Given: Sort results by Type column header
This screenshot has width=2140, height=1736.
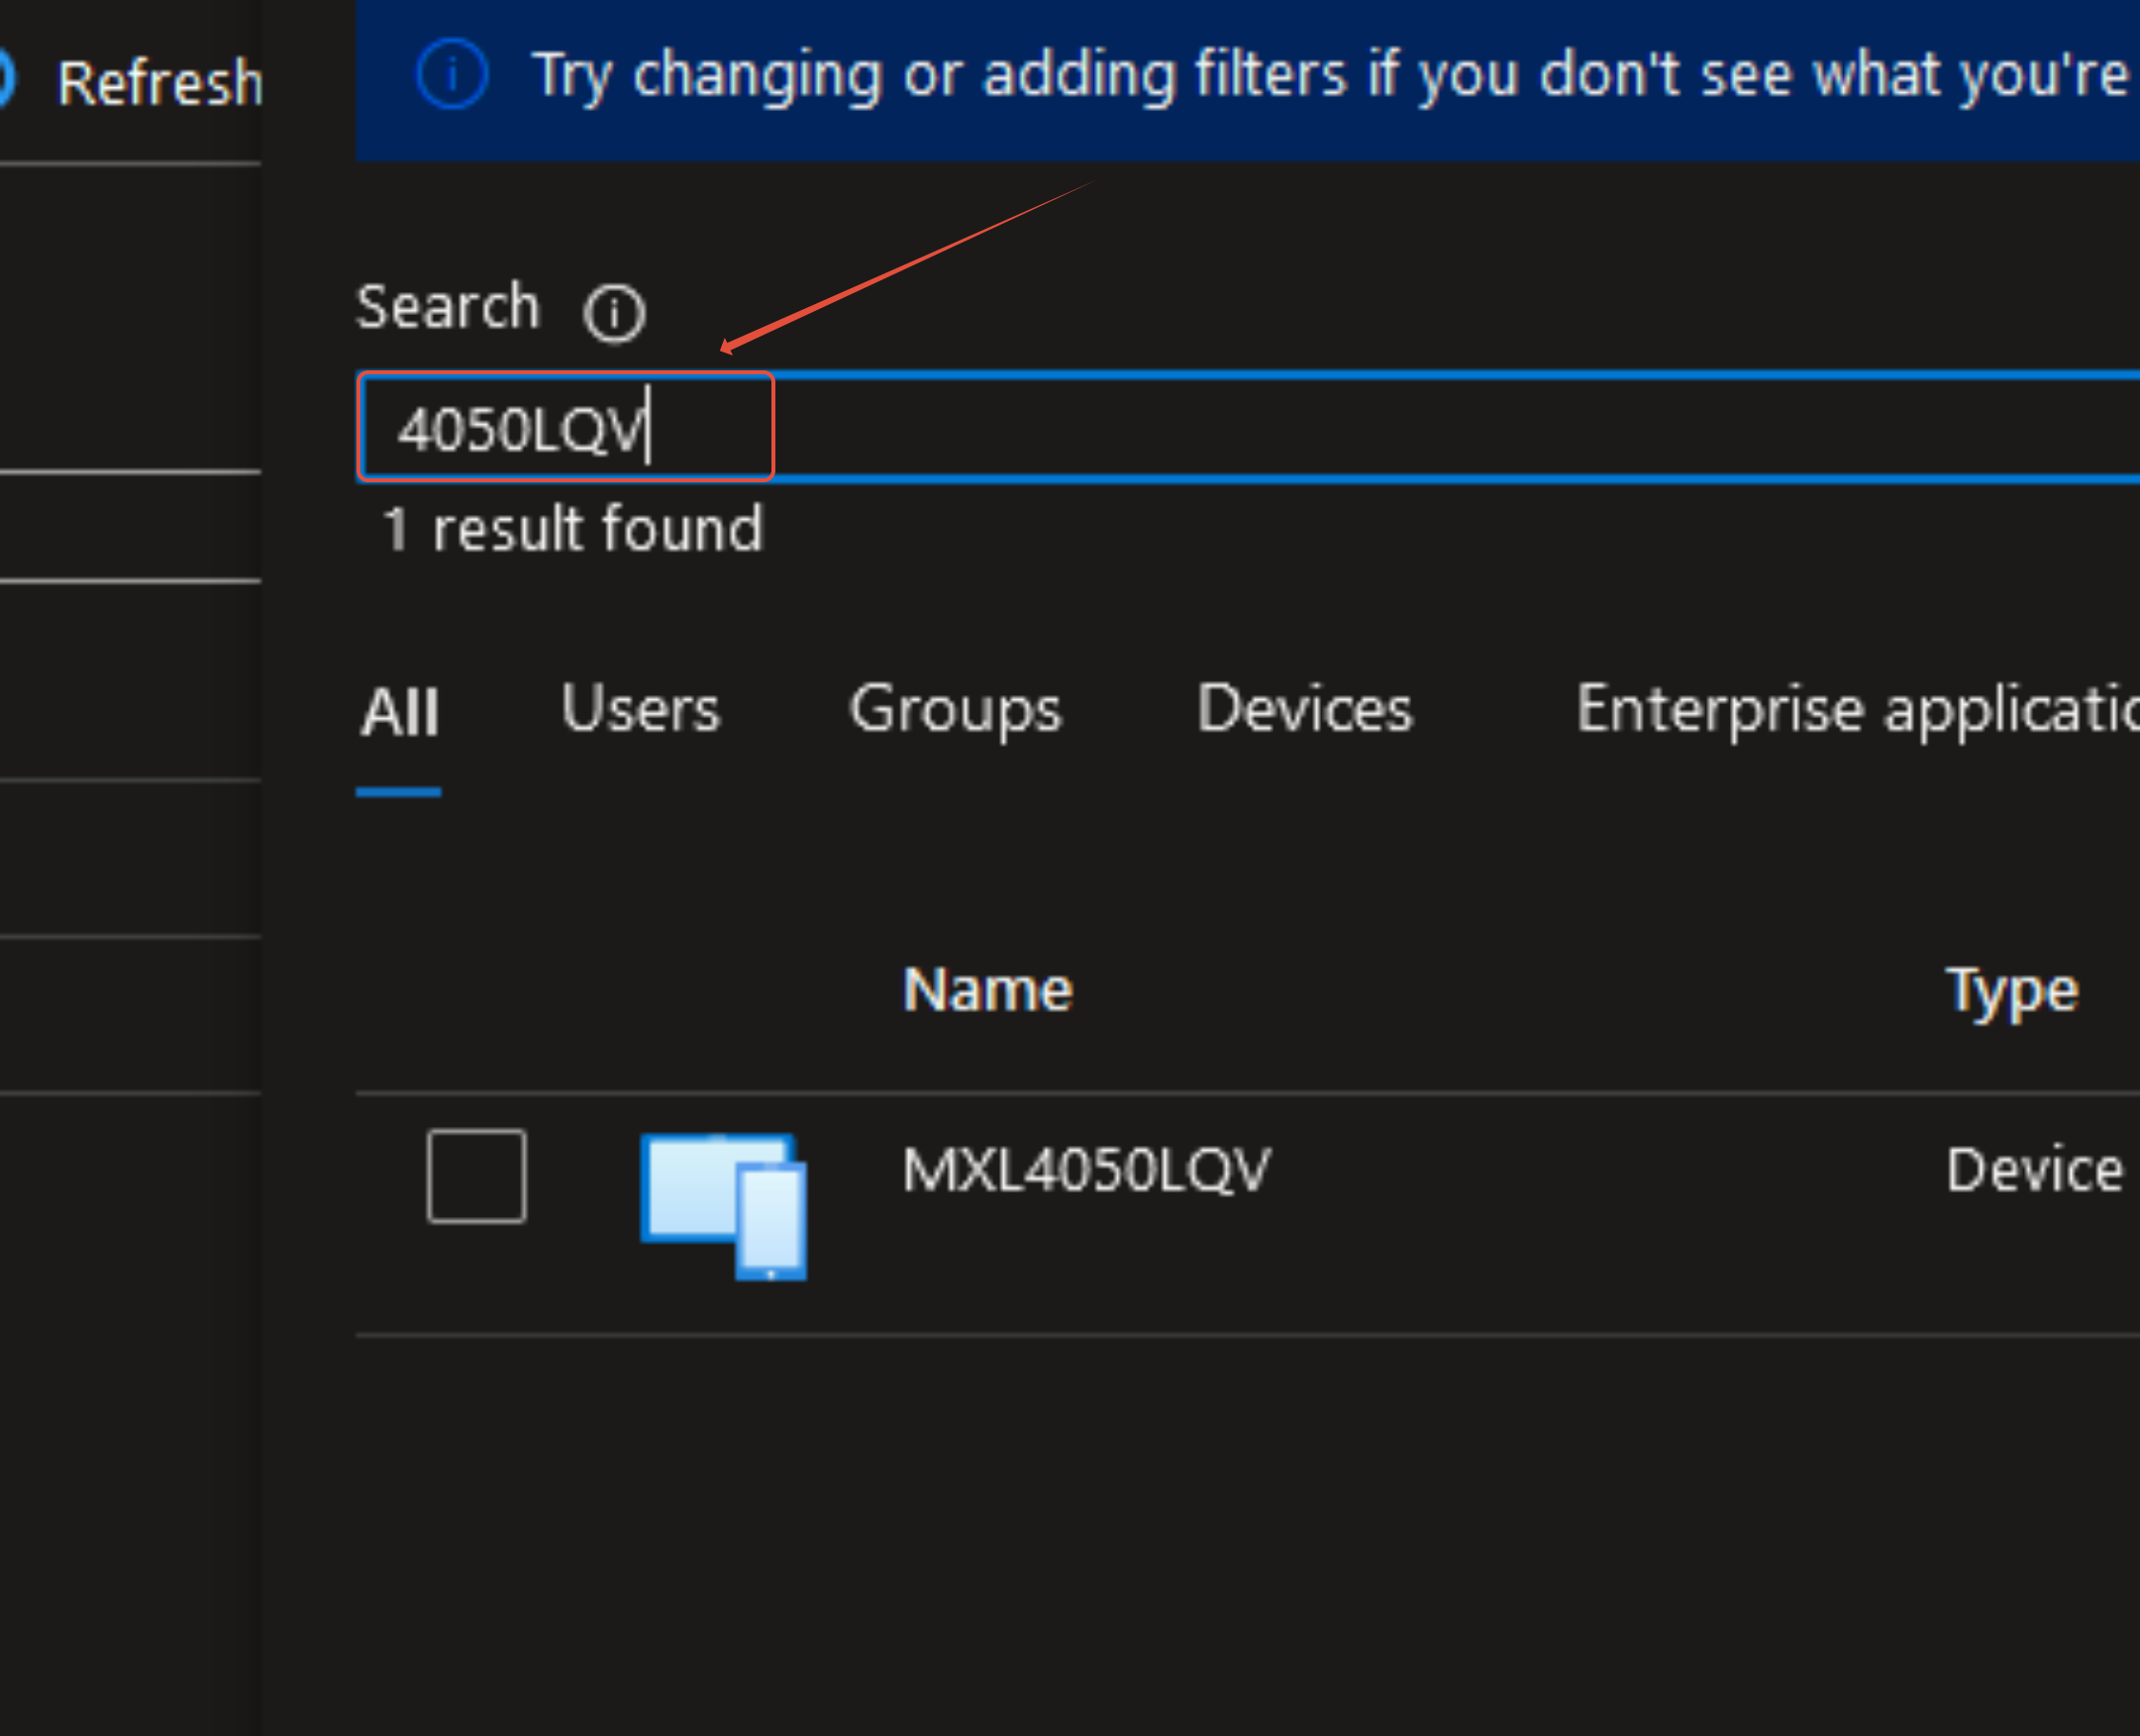Looking at the screenshot, I should pos(2011,992).
